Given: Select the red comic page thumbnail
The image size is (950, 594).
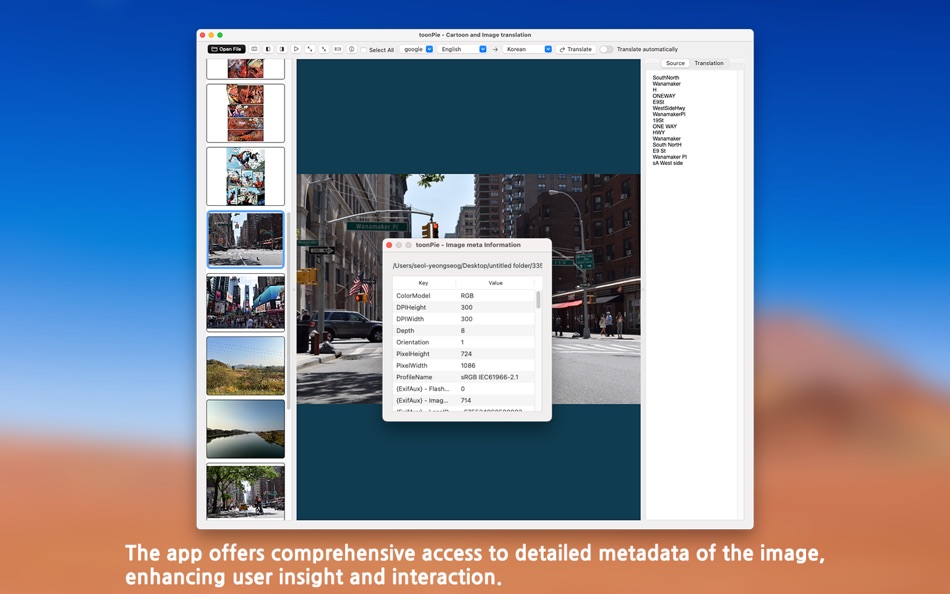Looking at the screenshot, I should (245, 113).
